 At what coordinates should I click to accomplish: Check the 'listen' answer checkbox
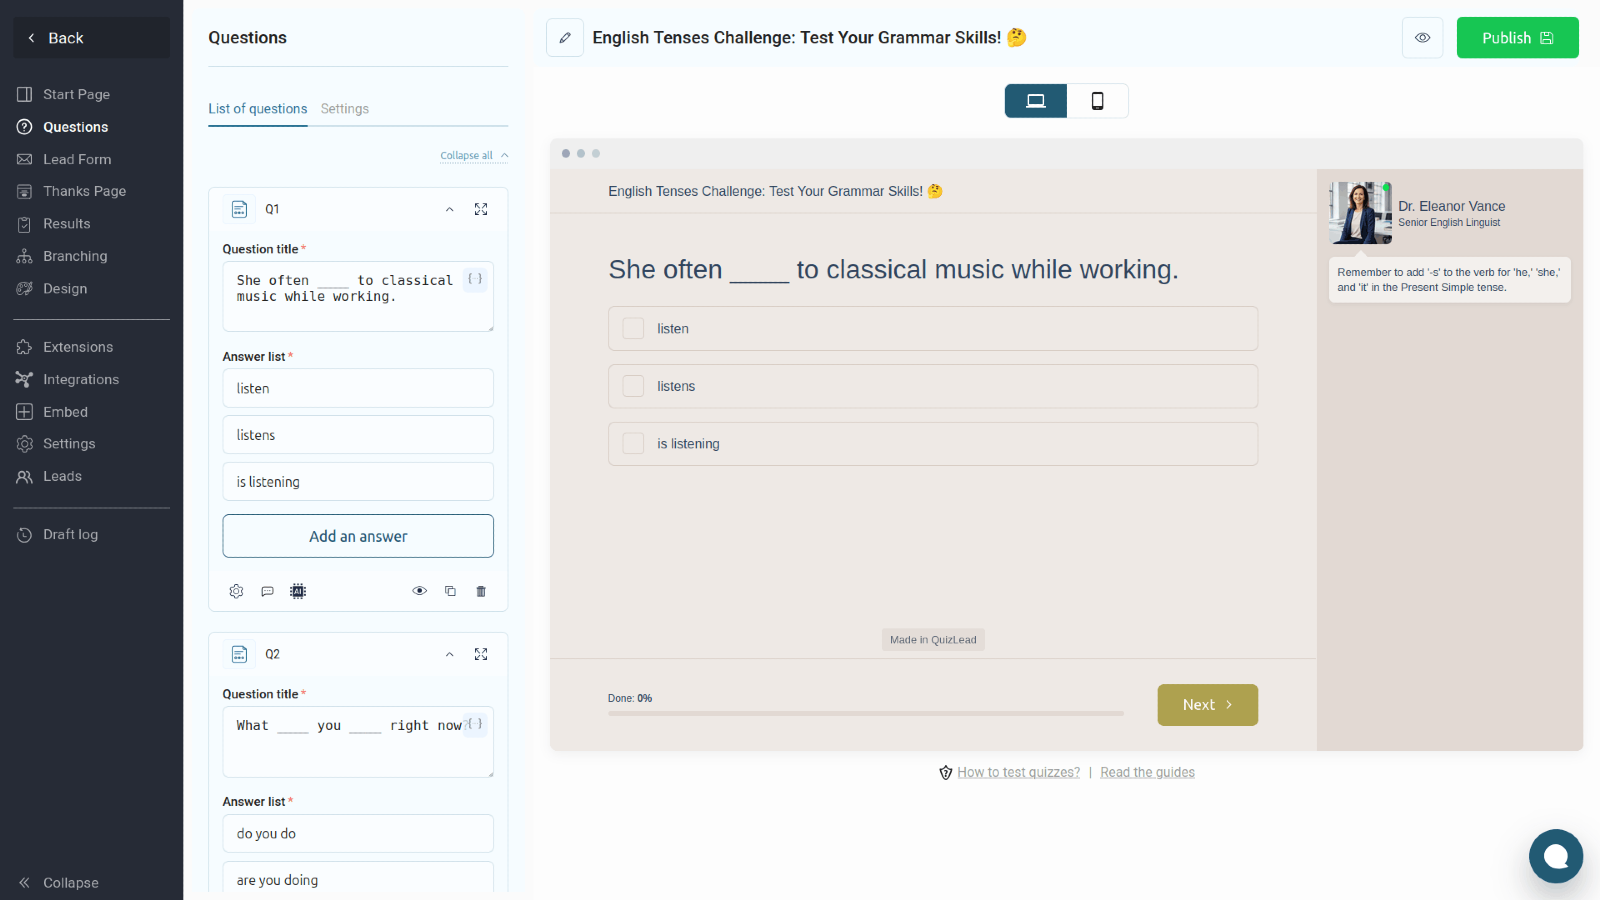pos(633,329)
